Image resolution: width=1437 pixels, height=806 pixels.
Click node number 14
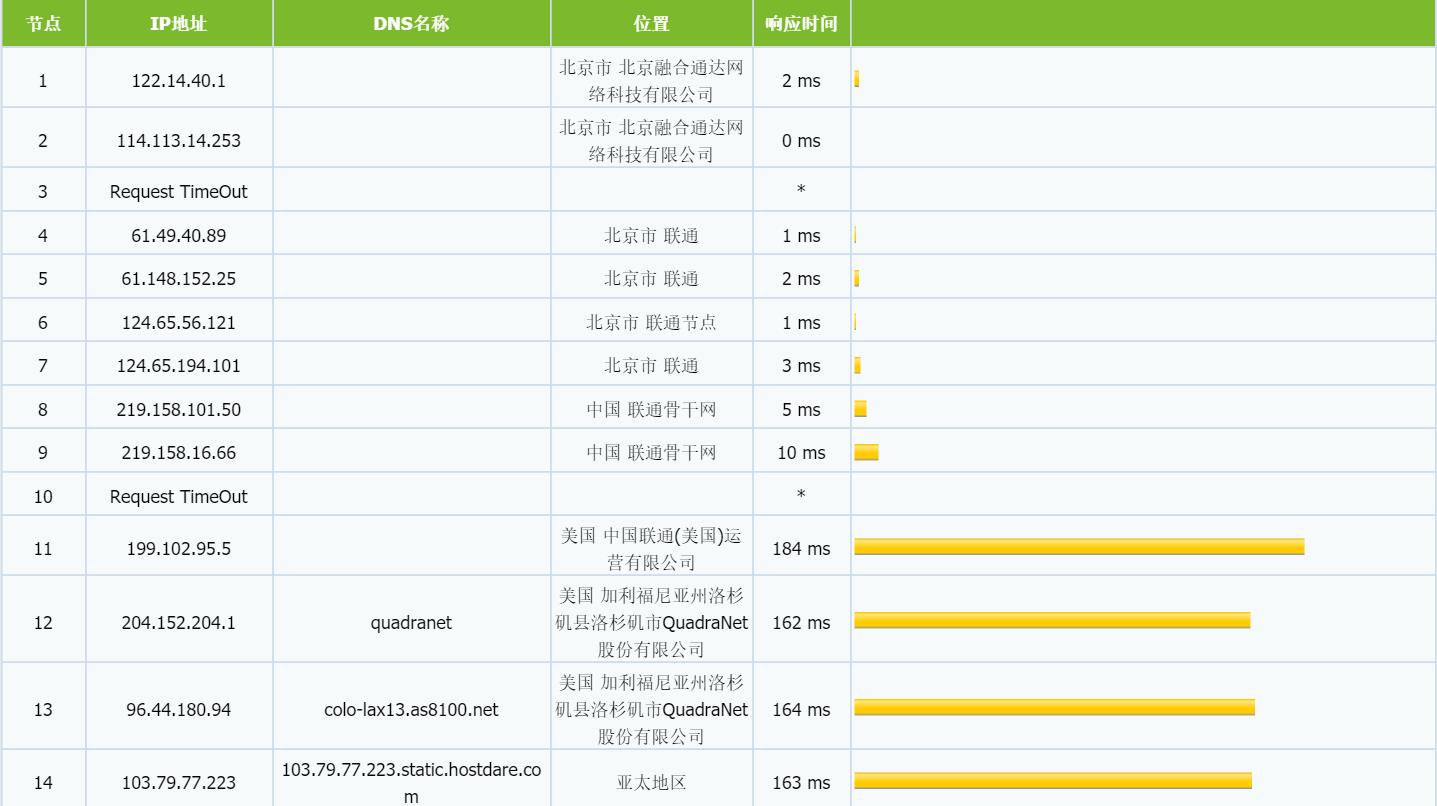43,783
